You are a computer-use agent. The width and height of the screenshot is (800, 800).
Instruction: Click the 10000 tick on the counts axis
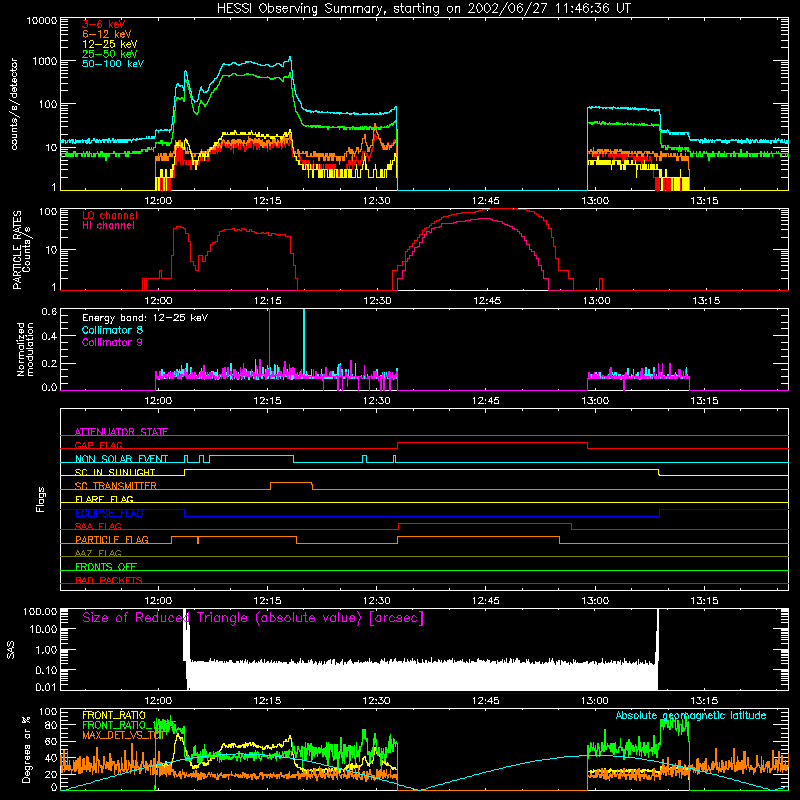pos(42,20)
